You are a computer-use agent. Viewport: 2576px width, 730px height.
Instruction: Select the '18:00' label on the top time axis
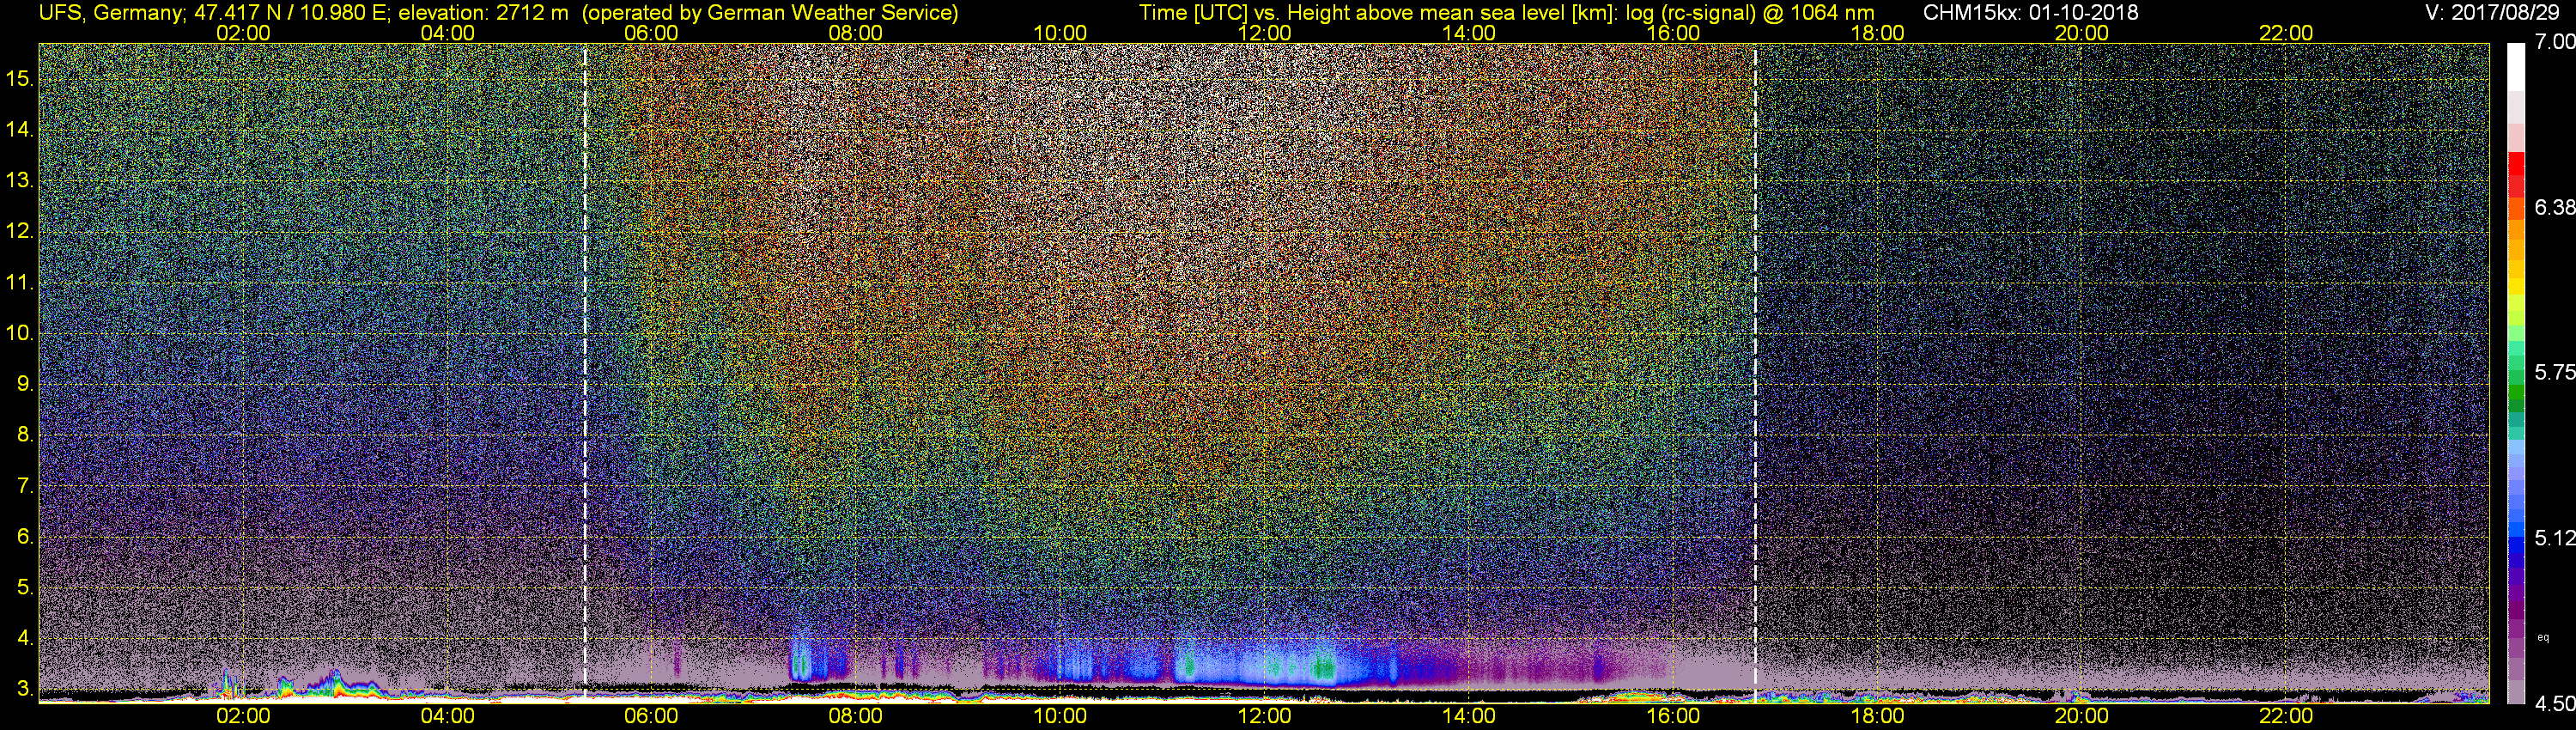coord(1877,33)
